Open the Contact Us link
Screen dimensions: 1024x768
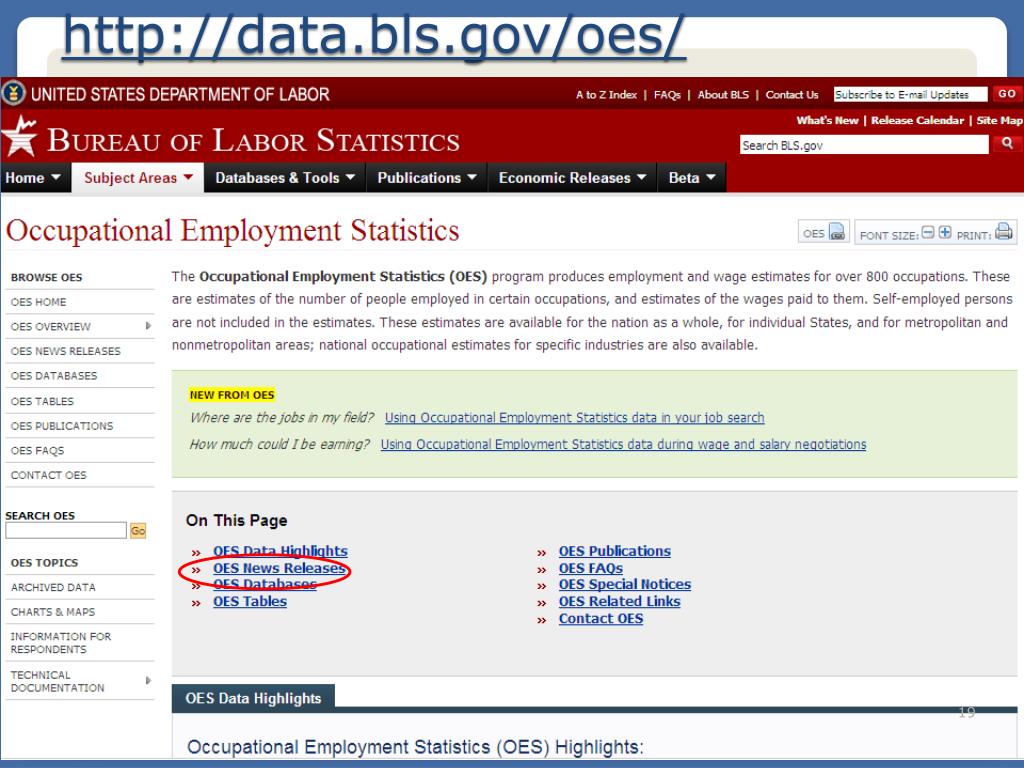coord(792,95)
